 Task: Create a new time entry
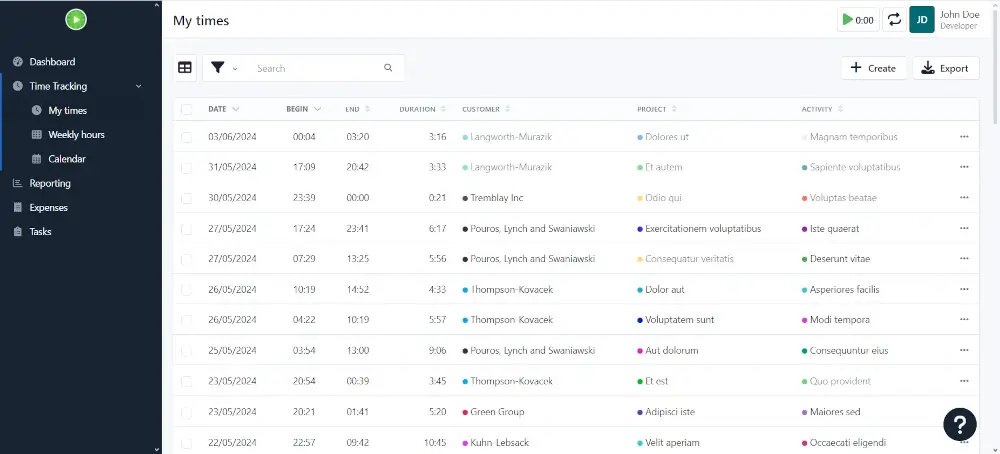[x=873, y=68]
